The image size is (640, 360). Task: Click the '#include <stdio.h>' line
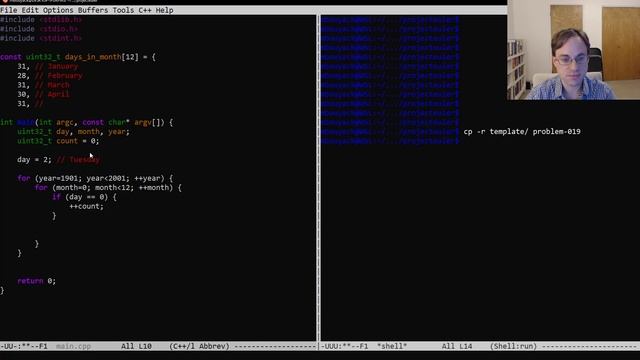[x=39, y=29]
